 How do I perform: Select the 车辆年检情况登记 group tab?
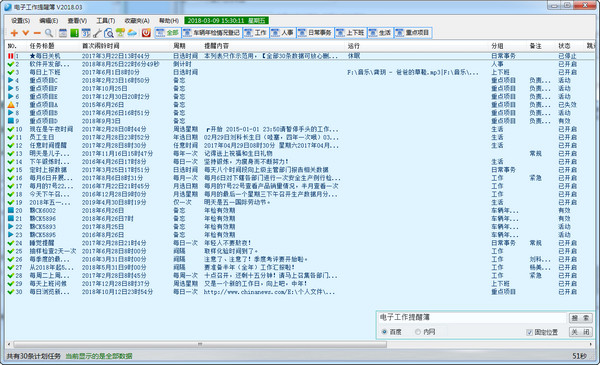click(x=212, y=33)
